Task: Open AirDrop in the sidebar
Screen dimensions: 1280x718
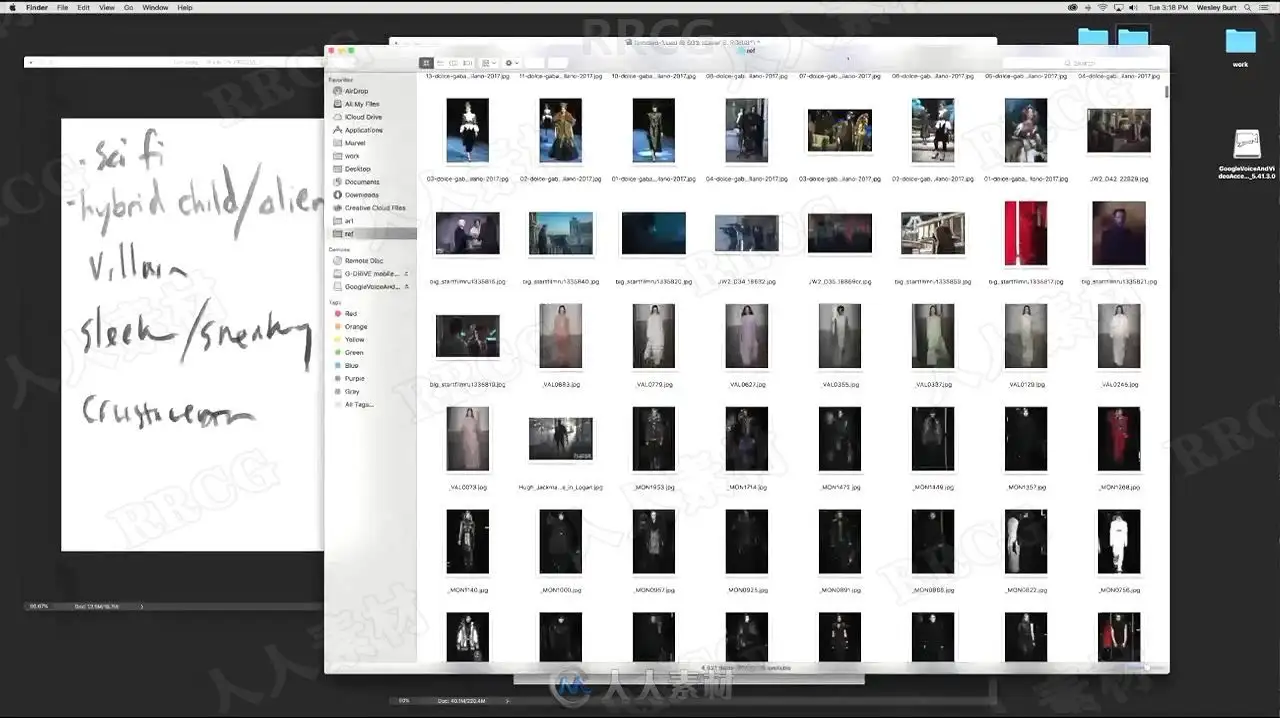Action: point(356,91)
